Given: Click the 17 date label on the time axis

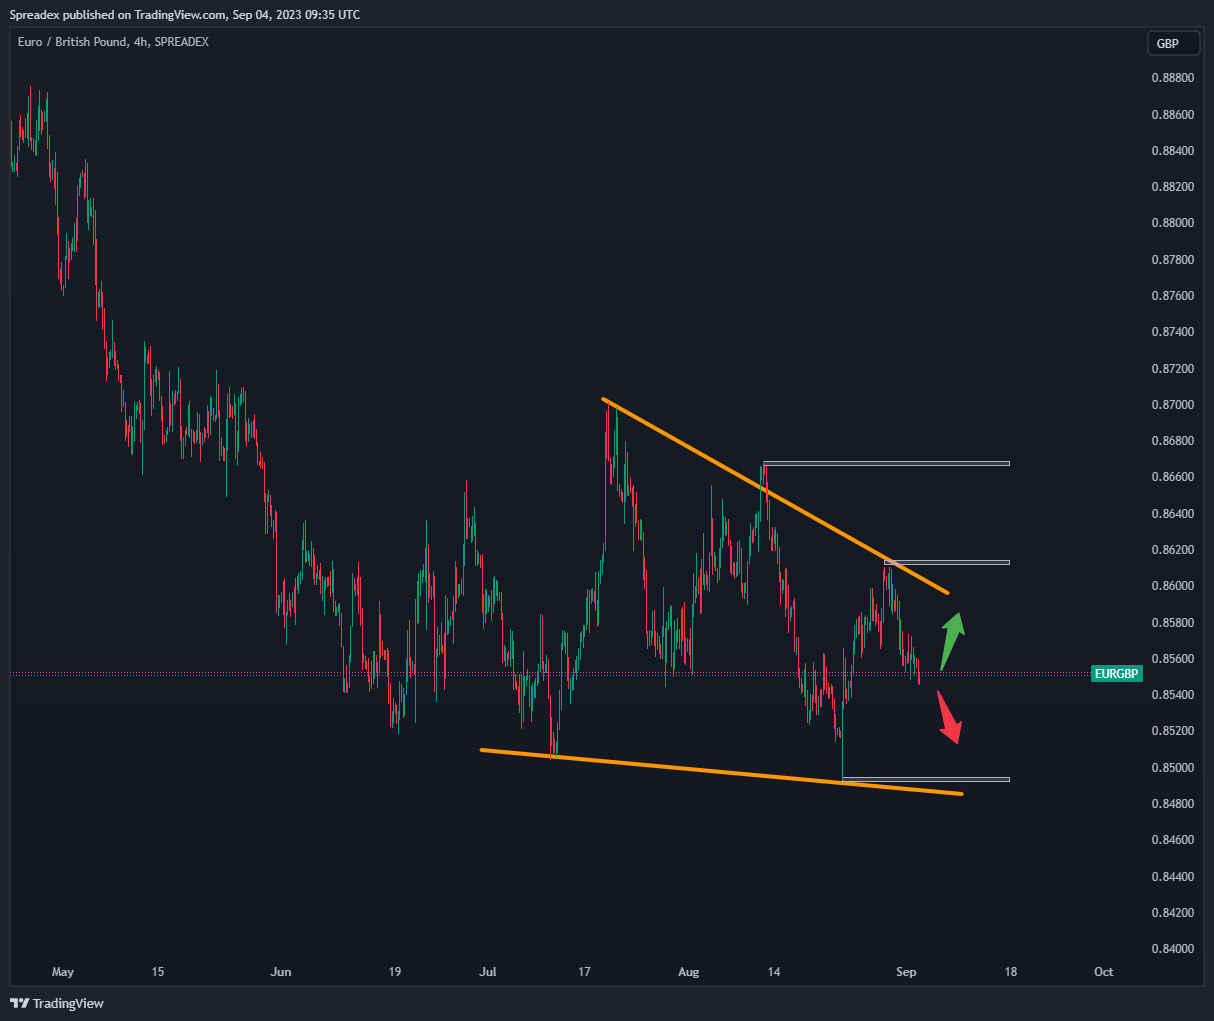Looking at the screenshot, I should 585,972.
